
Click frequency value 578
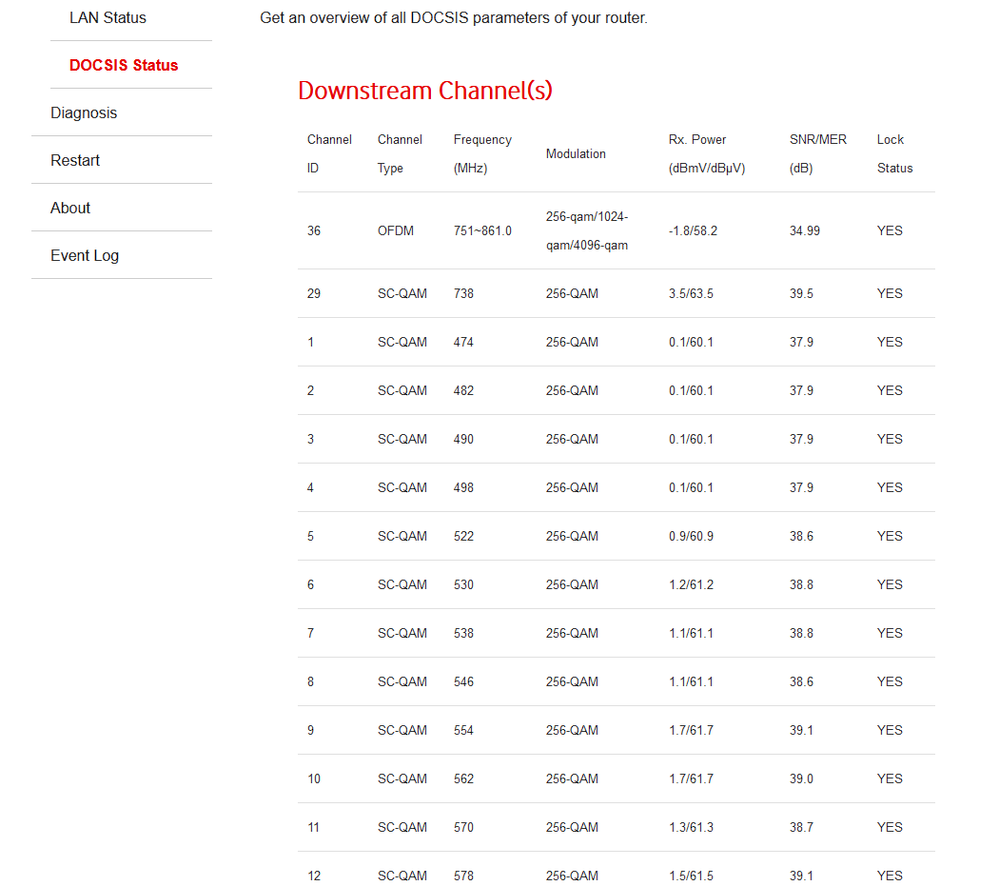point(463,876)
